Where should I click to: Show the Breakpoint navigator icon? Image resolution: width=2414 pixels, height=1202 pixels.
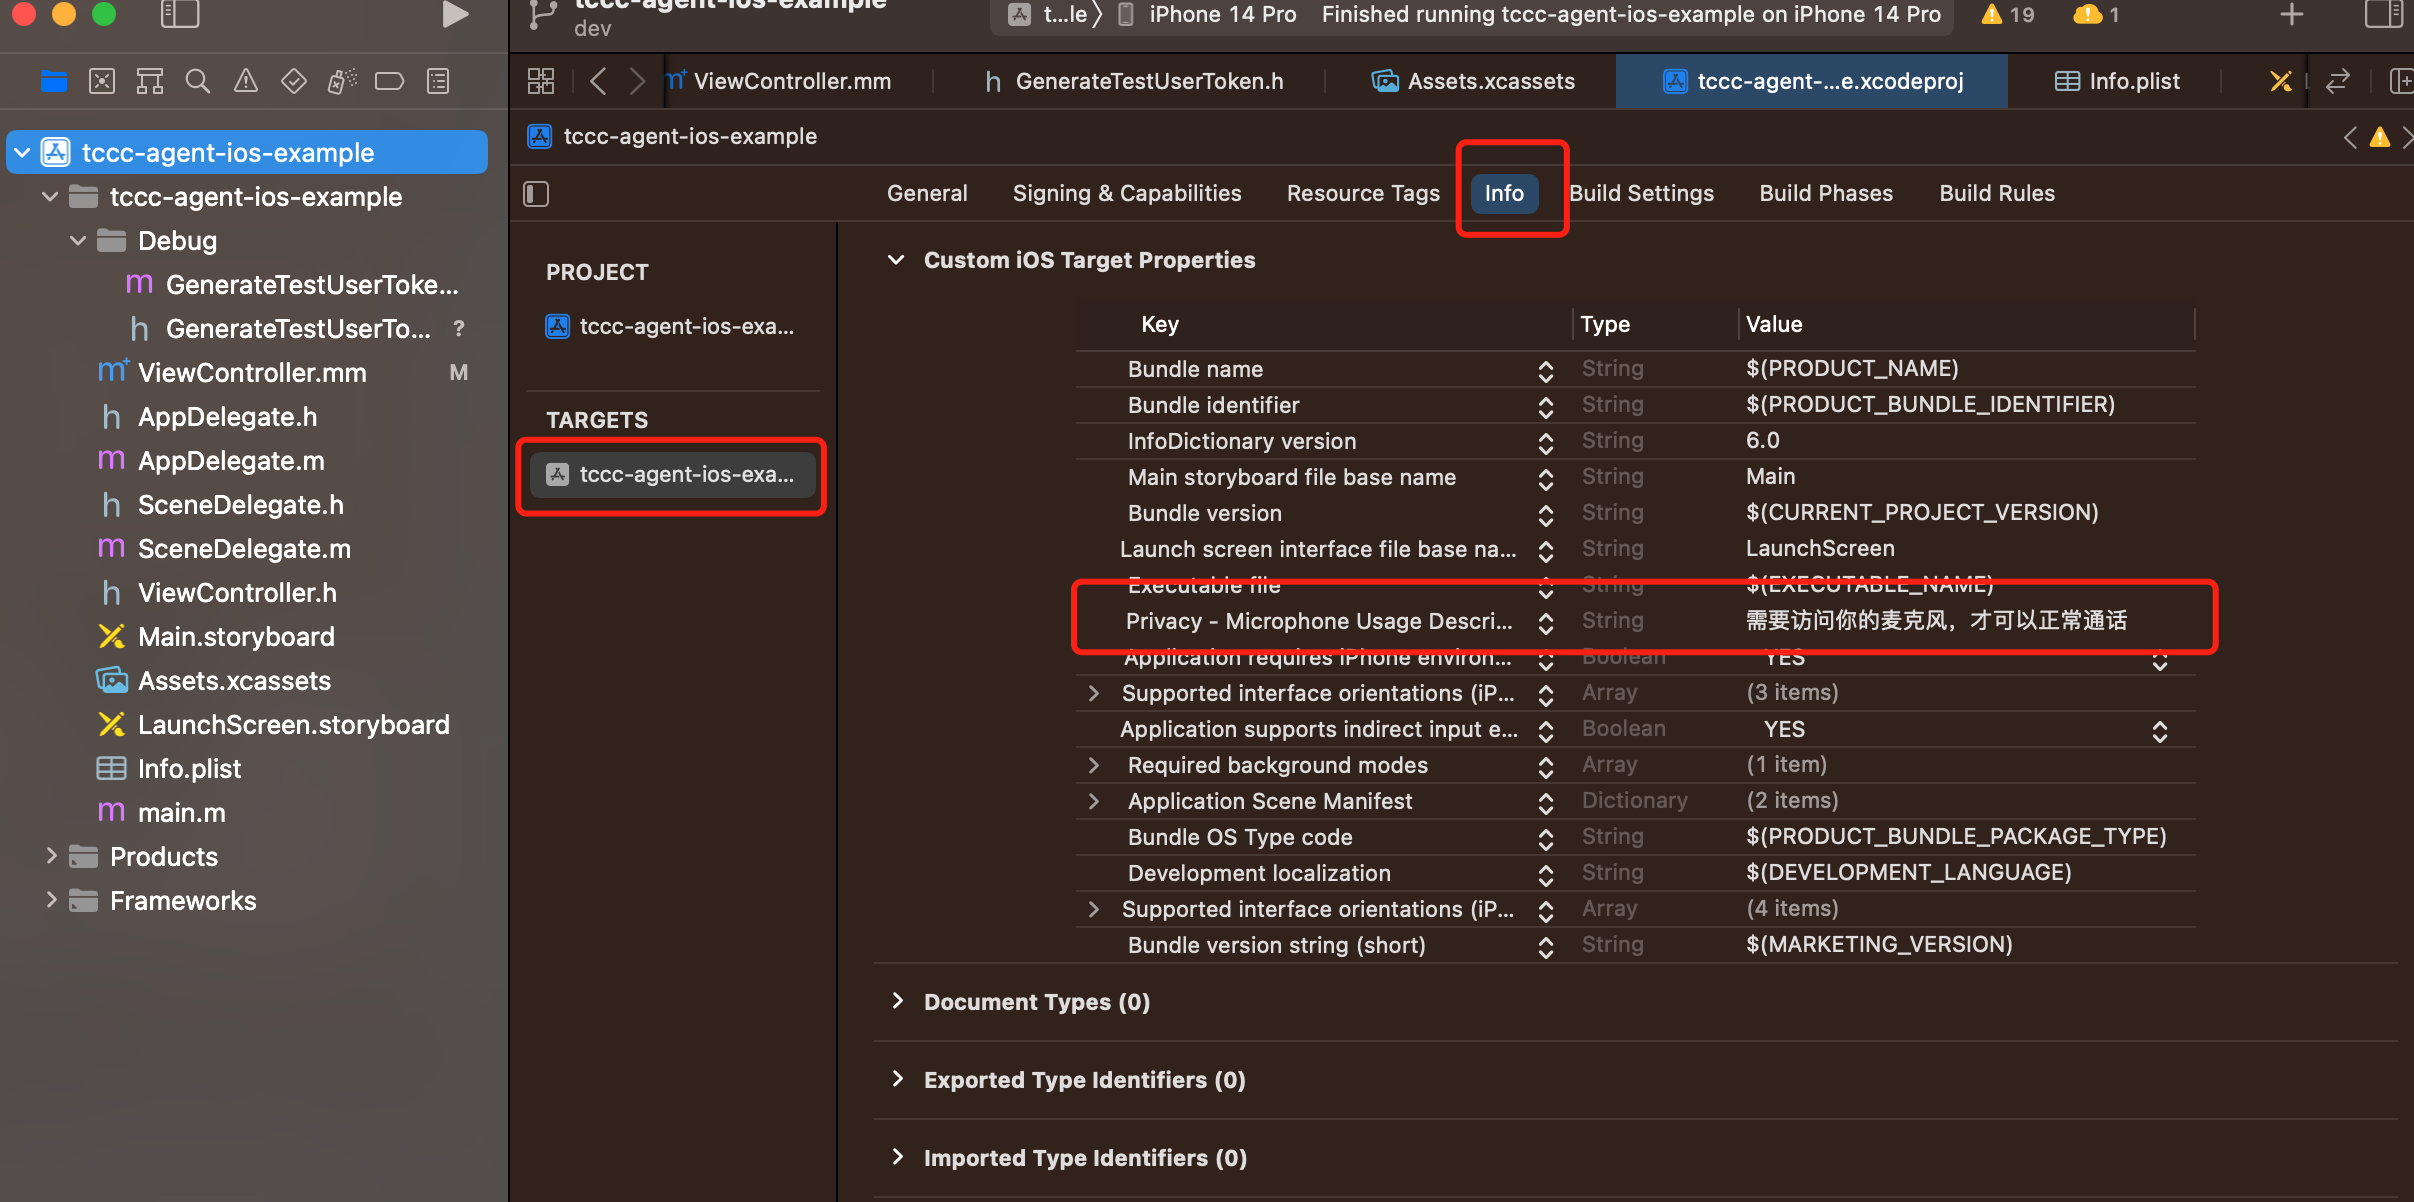[x=389, y=81]
